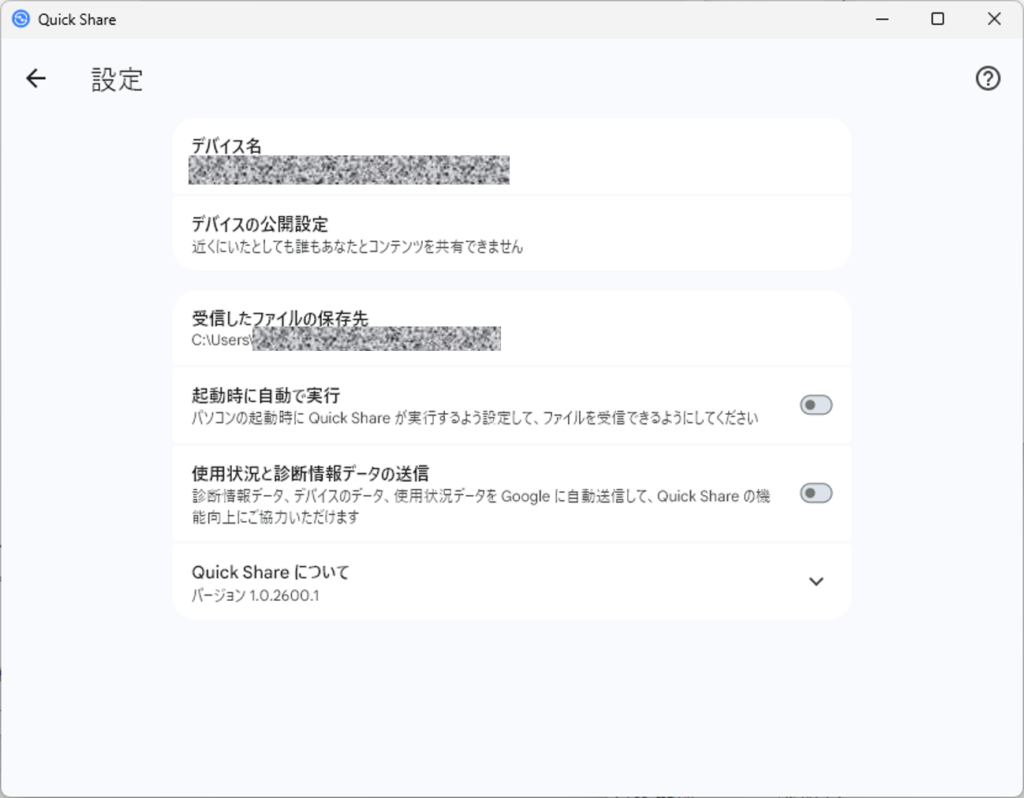Minimize the Quick Share window

[x=882, y=19]
